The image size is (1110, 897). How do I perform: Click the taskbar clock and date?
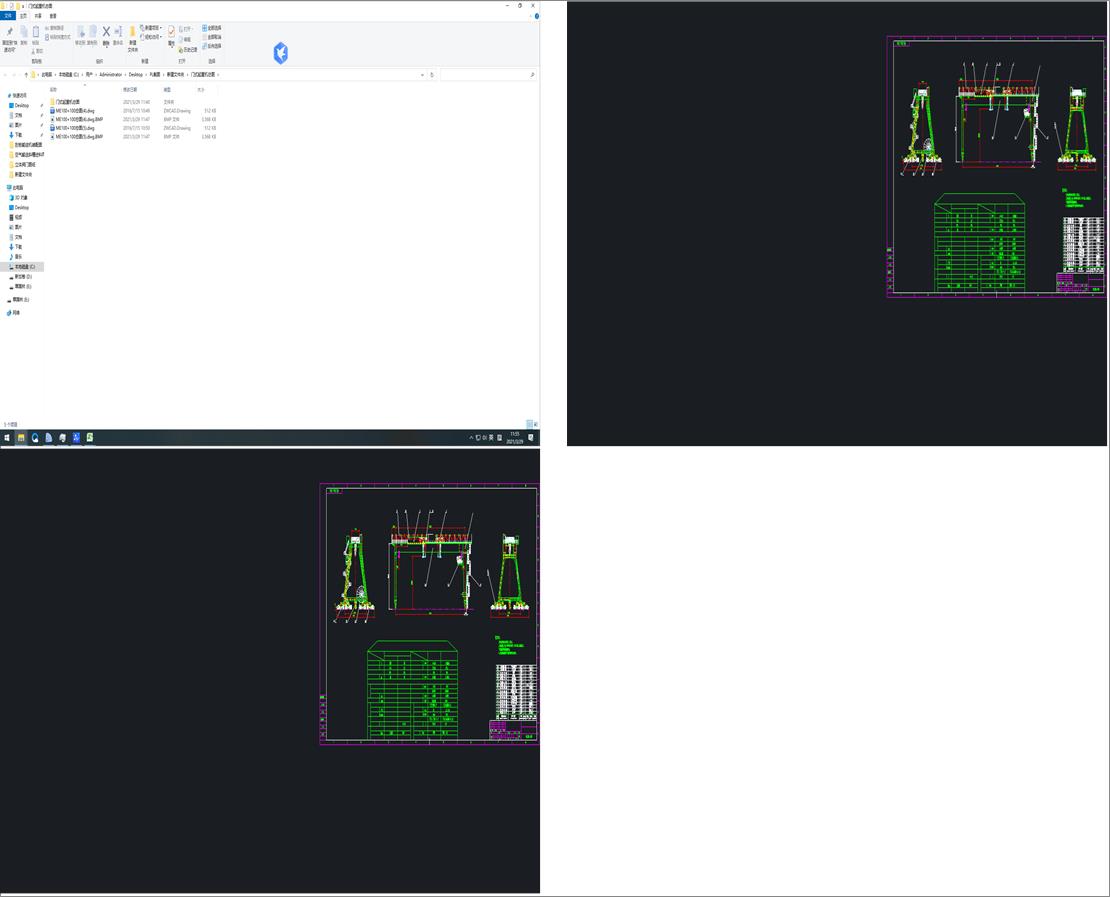tap(515, 438)
